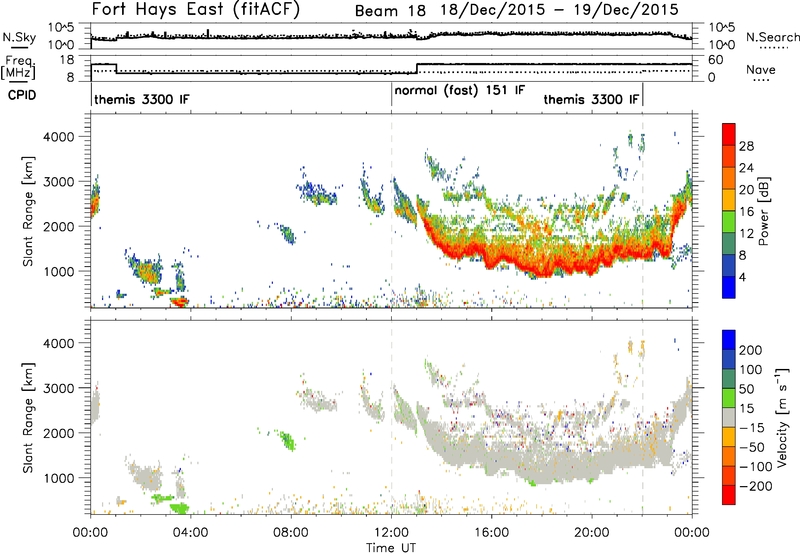Pick the bright green segment of Velocity colorbar
This screenshot has height=554, width=800.
(x=729, y=398)
